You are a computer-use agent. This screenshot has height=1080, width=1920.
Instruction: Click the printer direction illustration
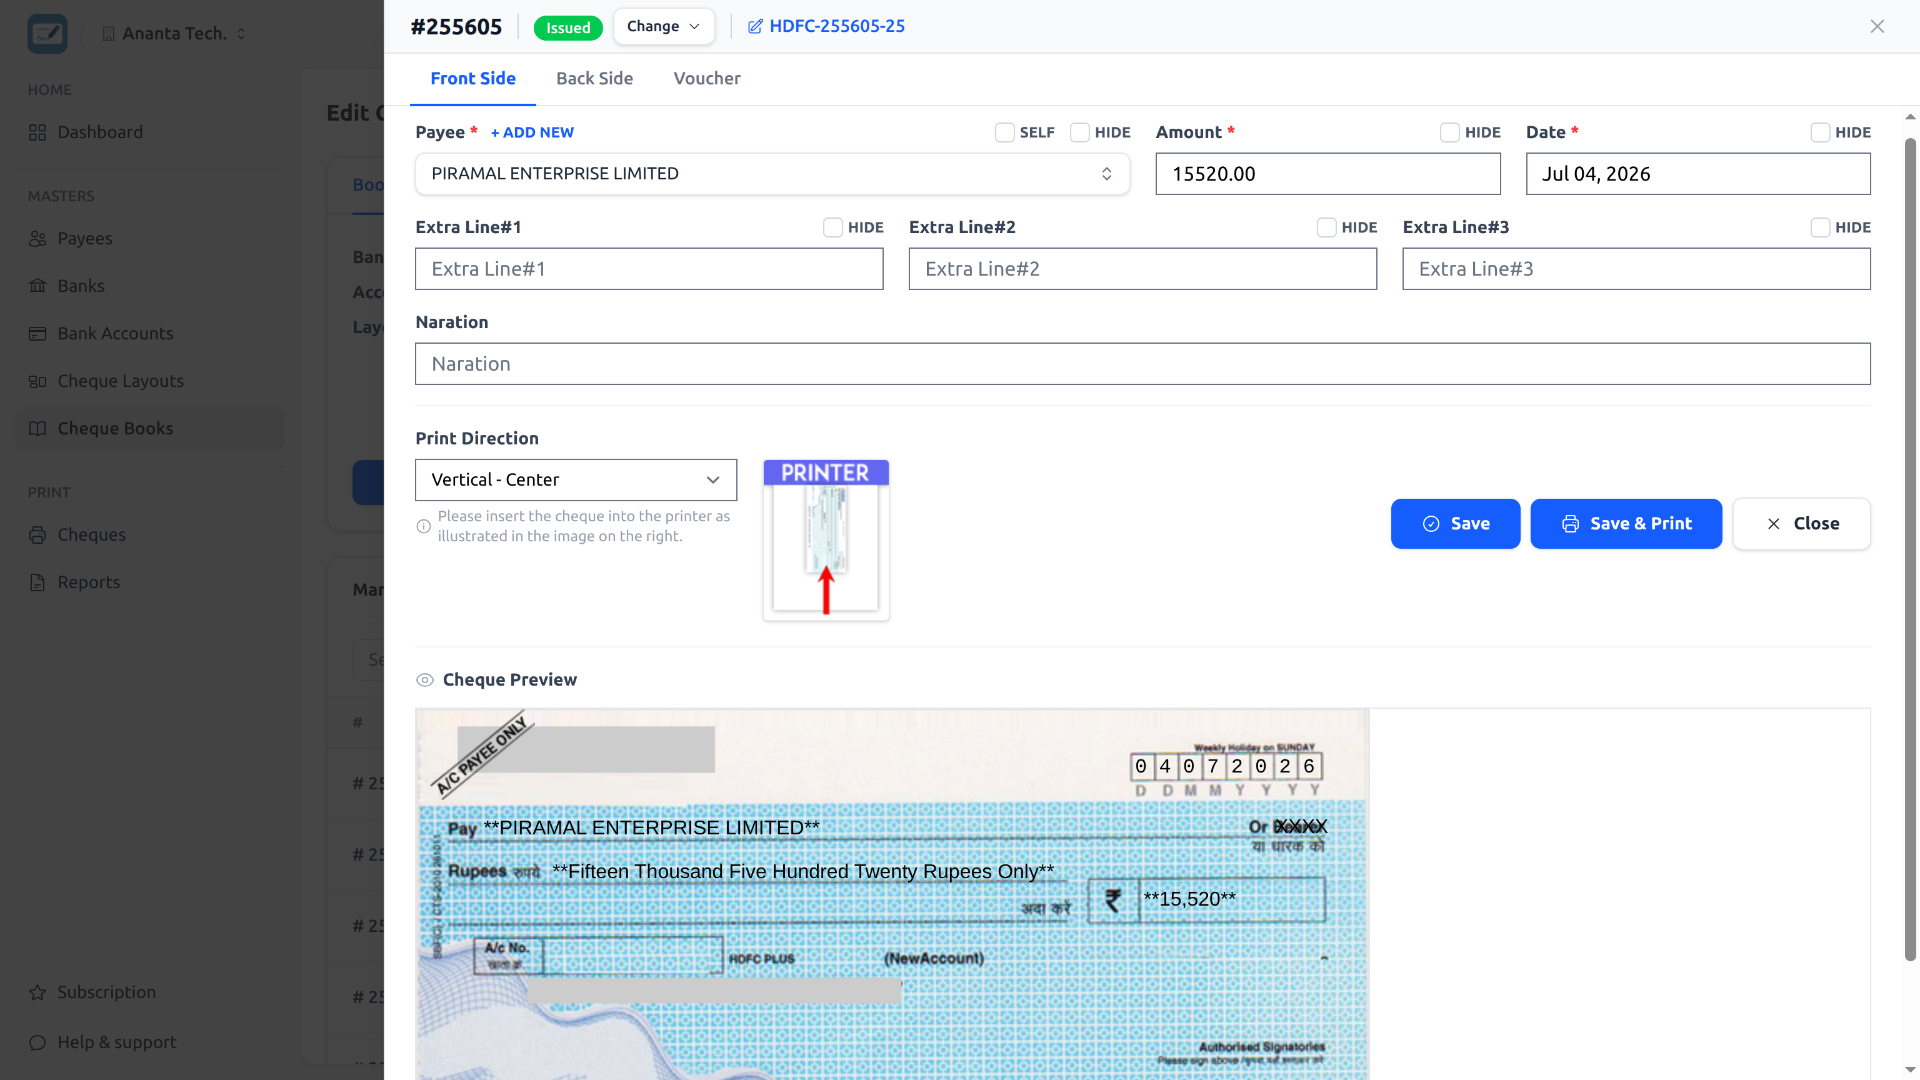(826, 540)
